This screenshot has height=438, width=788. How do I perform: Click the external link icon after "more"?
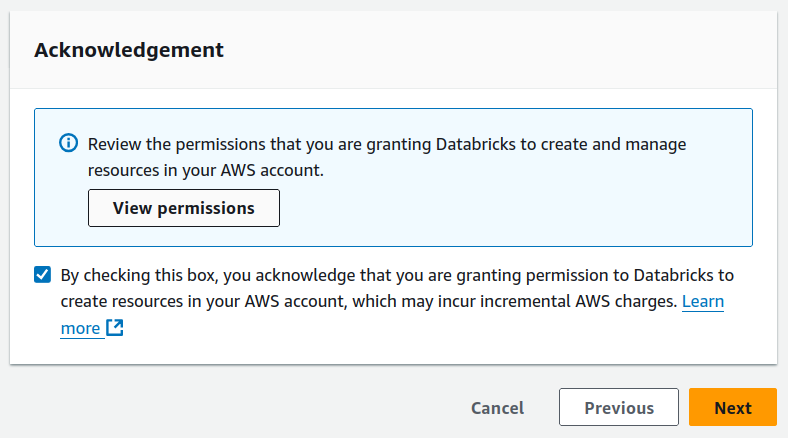(115, 328)
